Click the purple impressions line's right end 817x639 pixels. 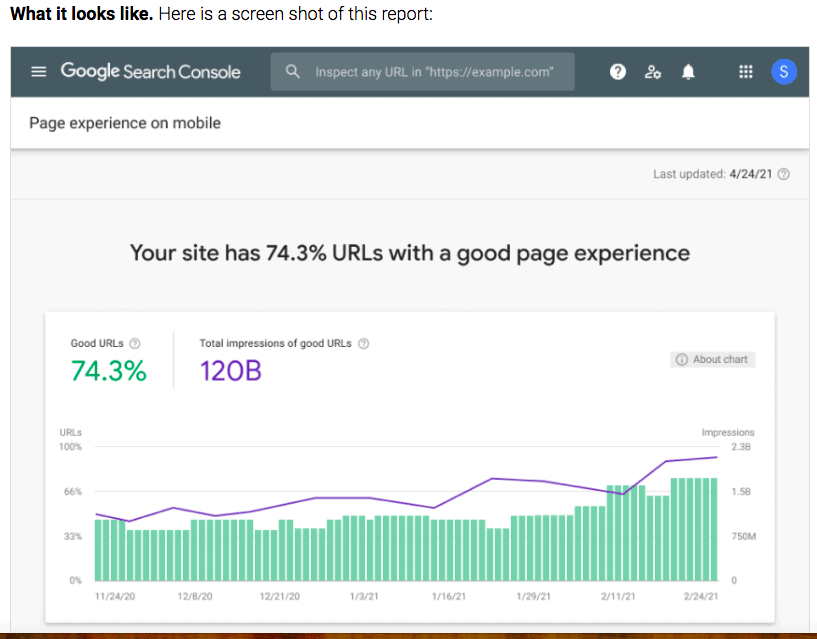(x=716, y=457)
